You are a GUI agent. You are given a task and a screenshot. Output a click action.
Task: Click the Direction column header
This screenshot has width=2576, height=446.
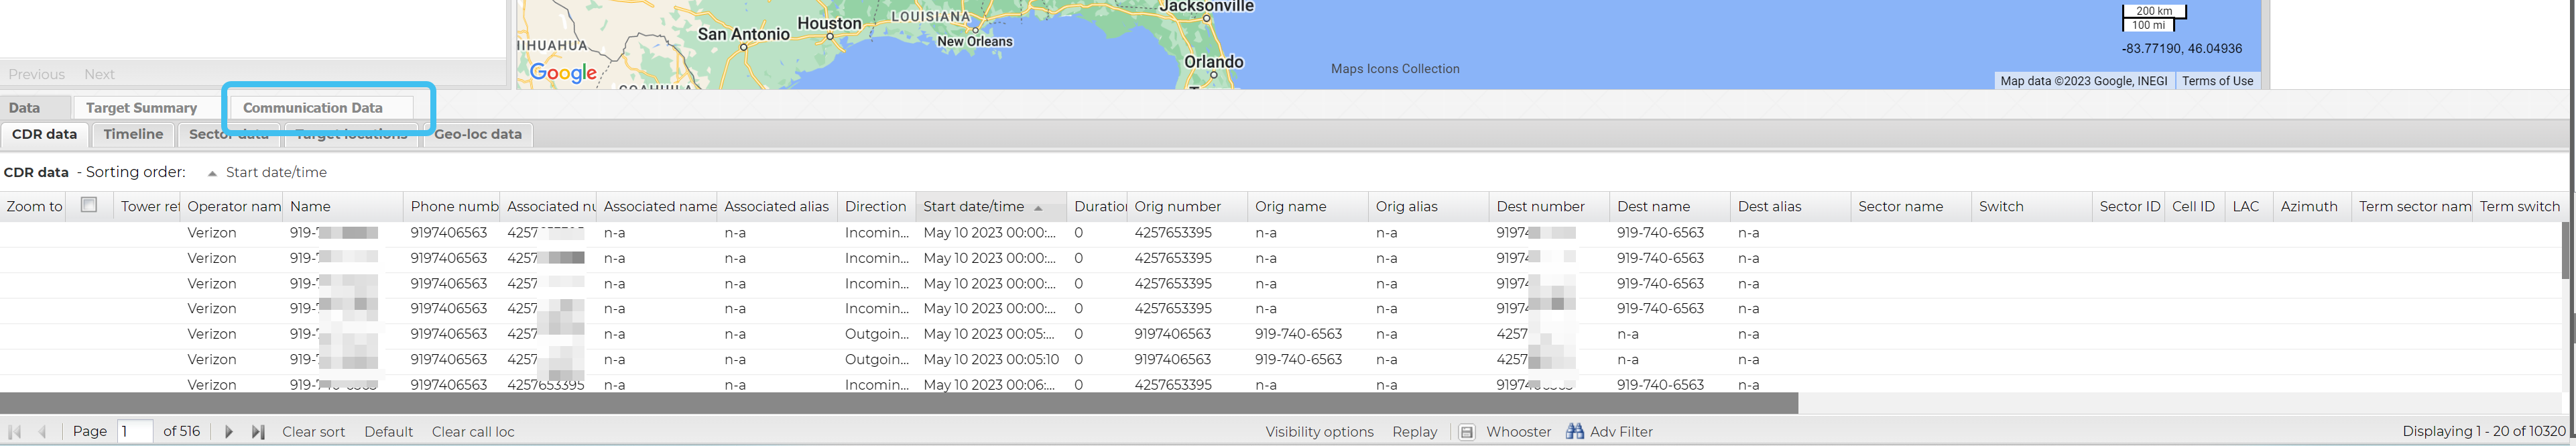[x=874, y=207]
